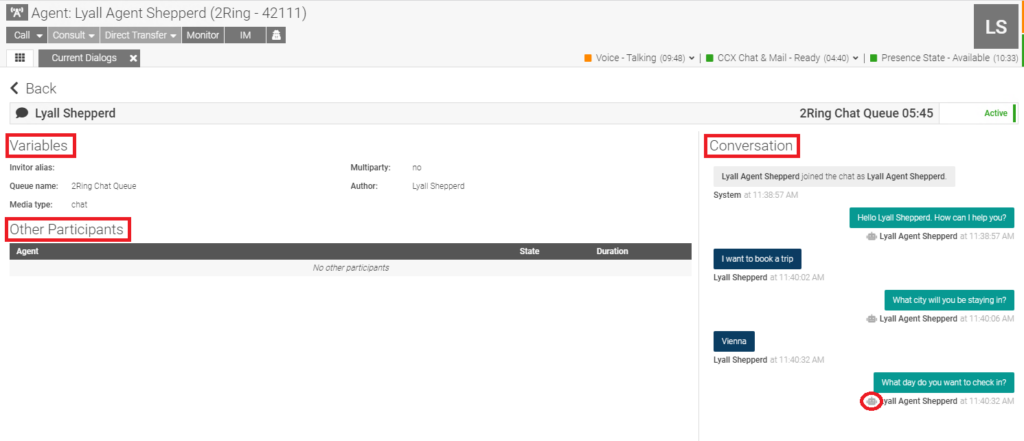Click the Monitor button

click(202, 35)
